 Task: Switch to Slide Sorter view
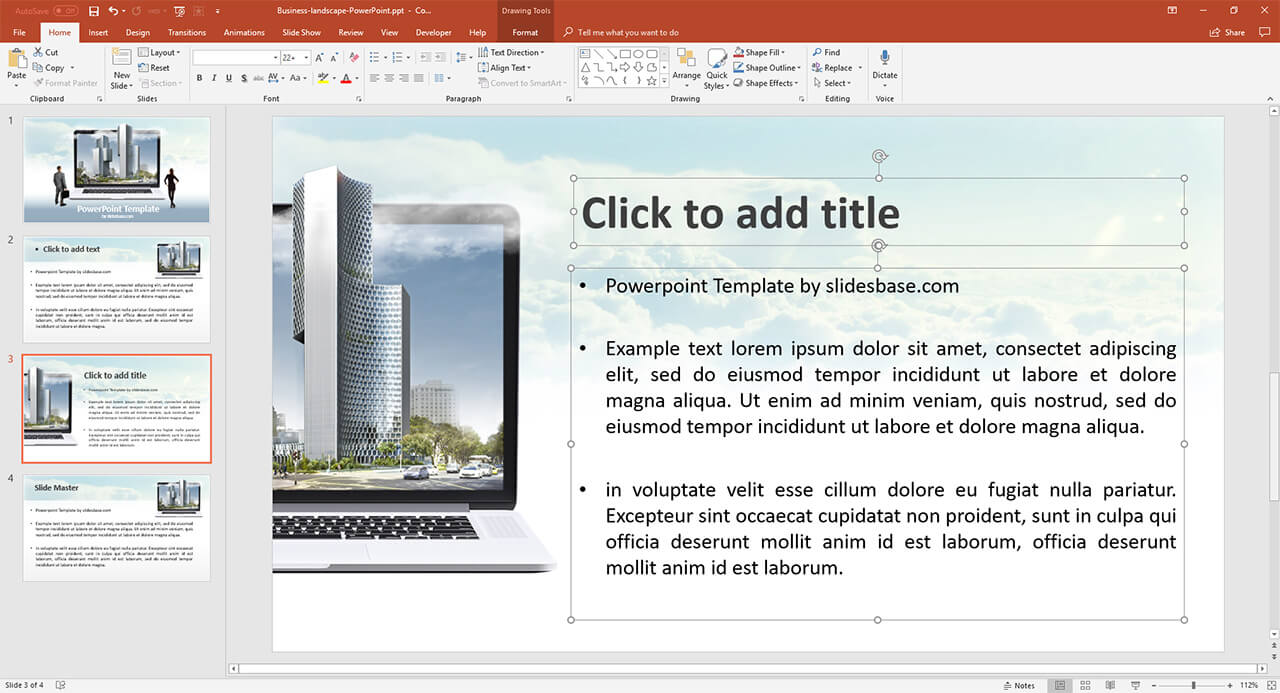(1085, 685)
